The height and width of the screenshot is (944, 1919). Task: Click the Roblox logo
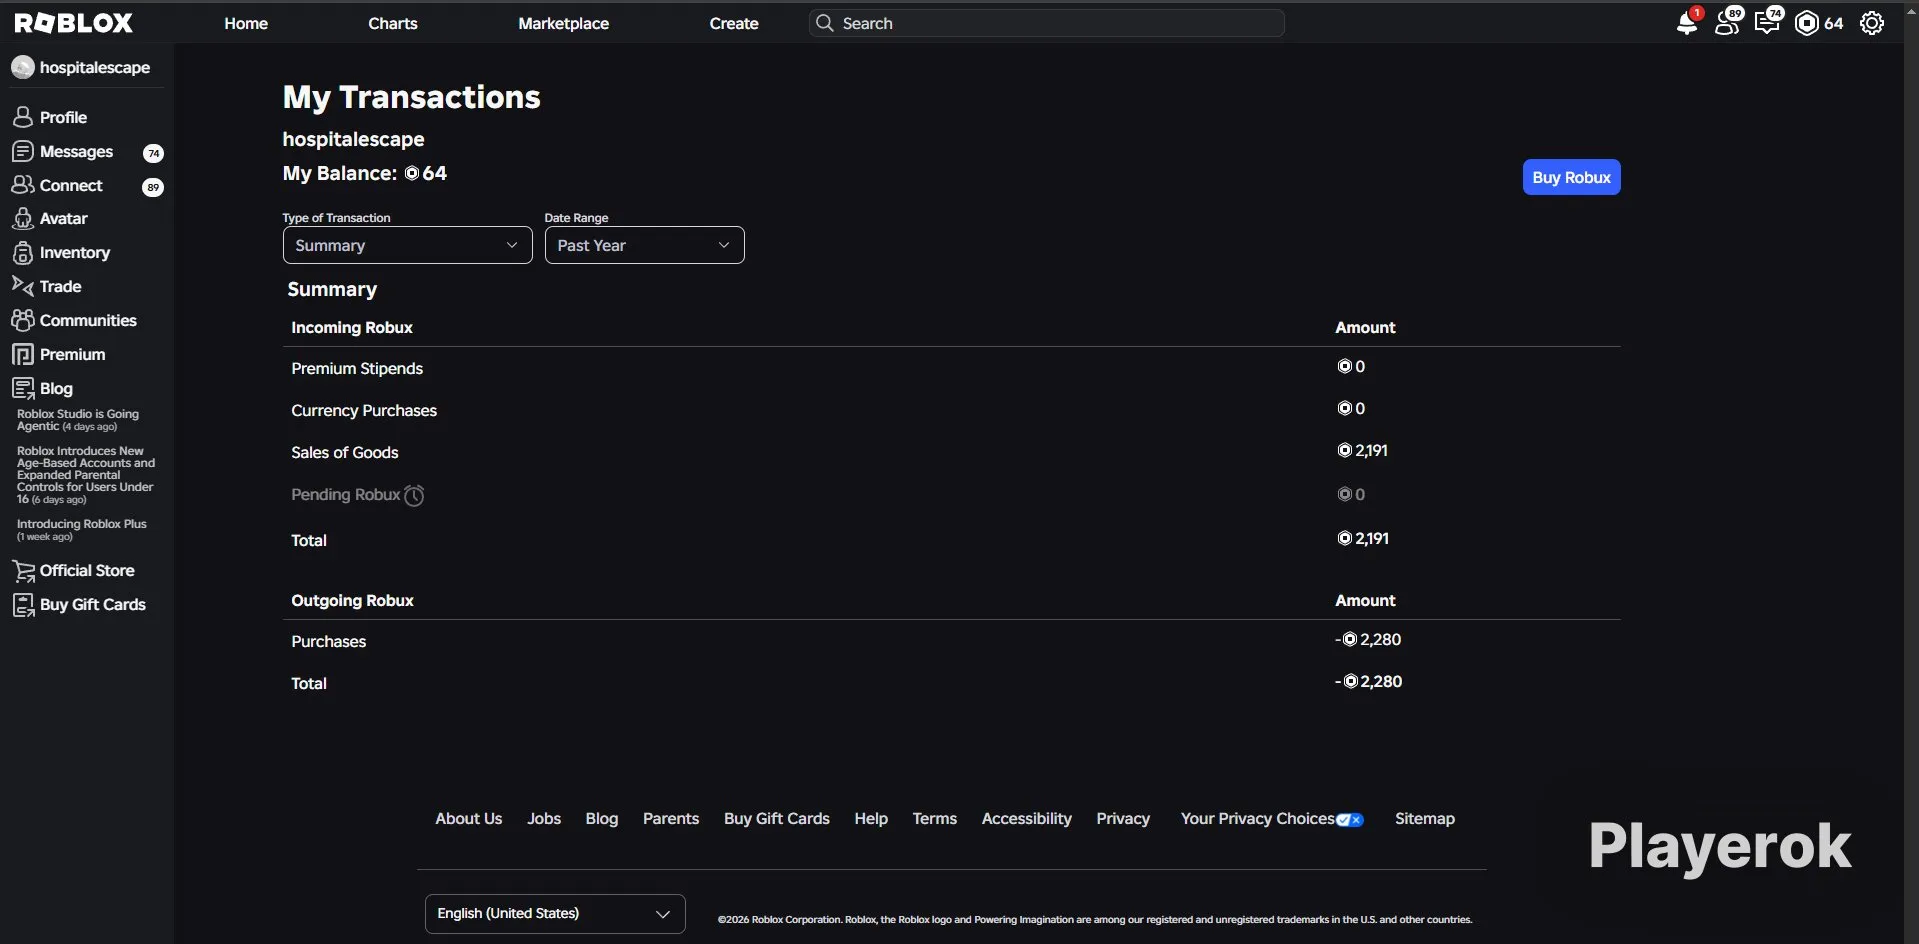point(73,23)
